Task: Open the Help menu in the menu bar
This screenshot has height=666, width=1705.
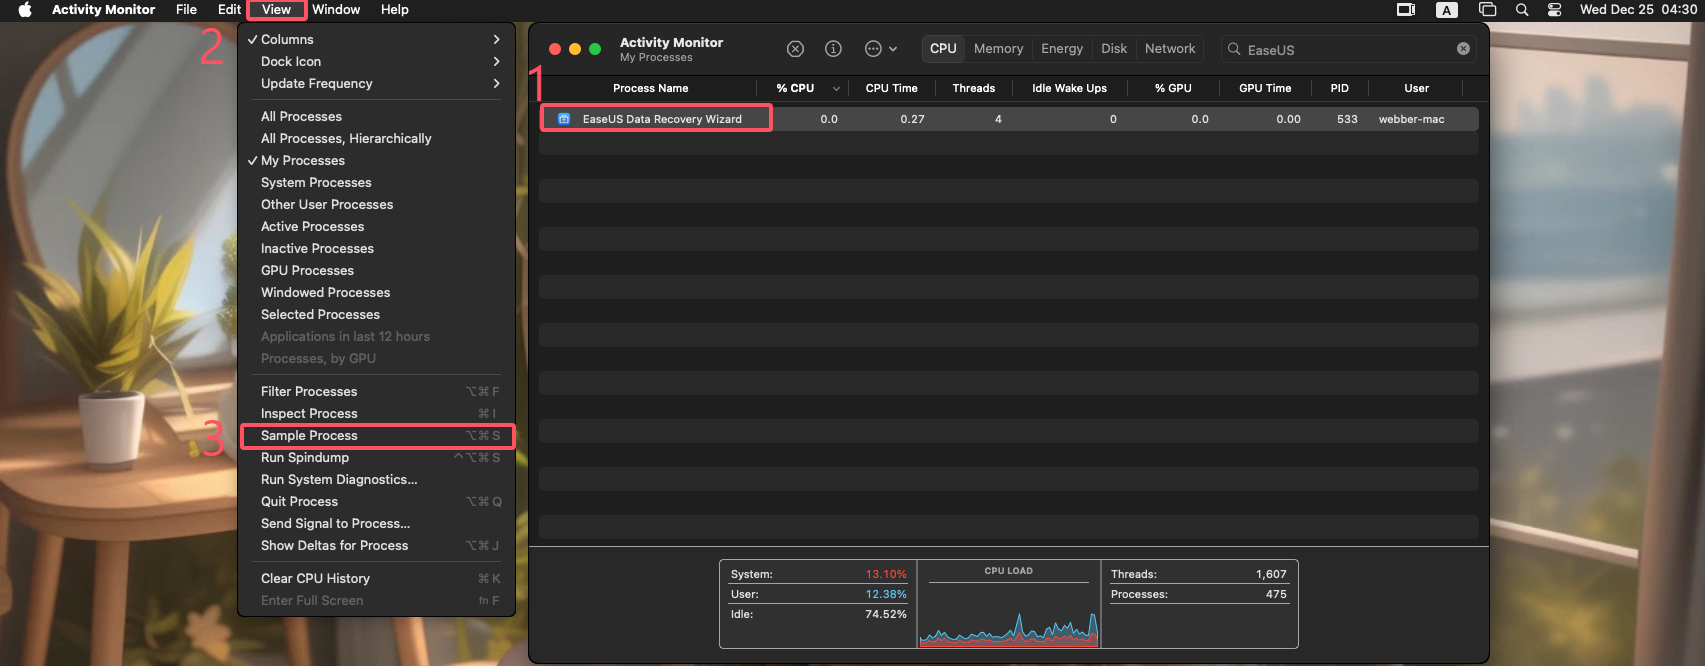Action: pos(395,10)
